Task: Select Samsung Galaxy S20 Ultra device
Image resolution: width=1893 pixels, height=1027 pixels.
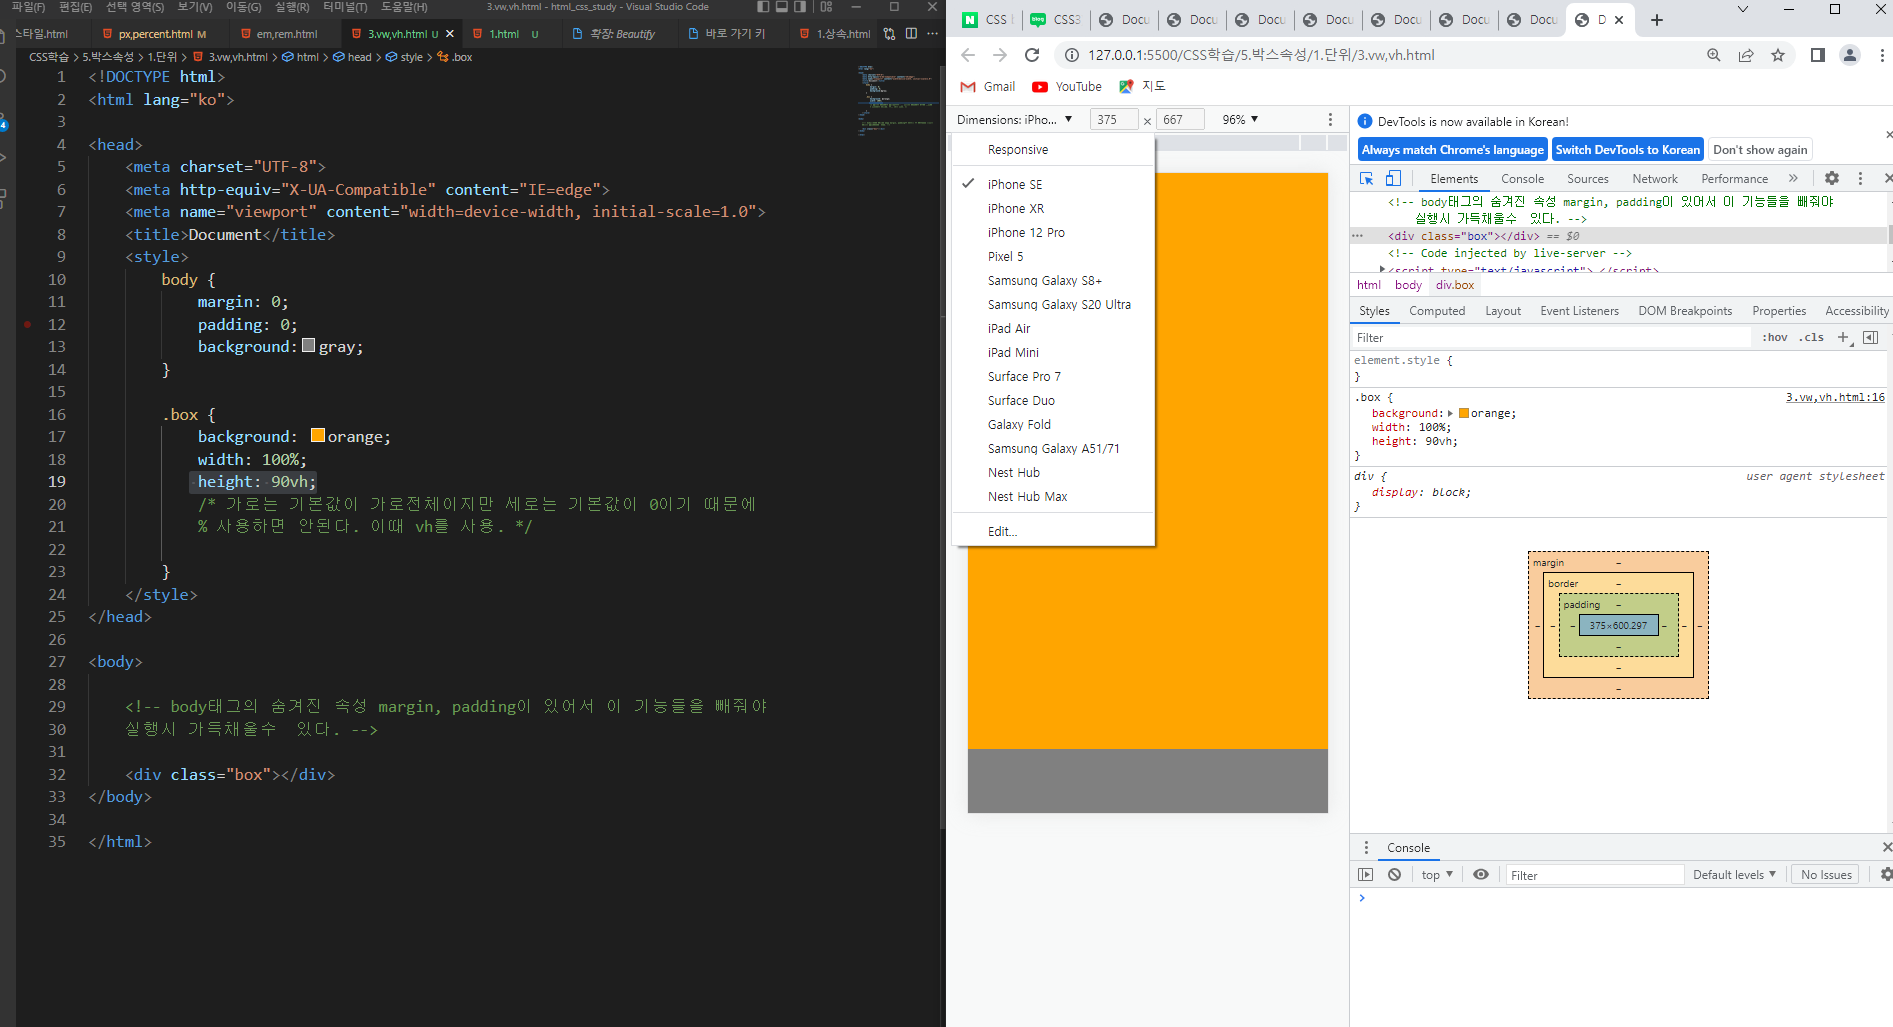Action: pyautogui.click(x=1059, y=304)
